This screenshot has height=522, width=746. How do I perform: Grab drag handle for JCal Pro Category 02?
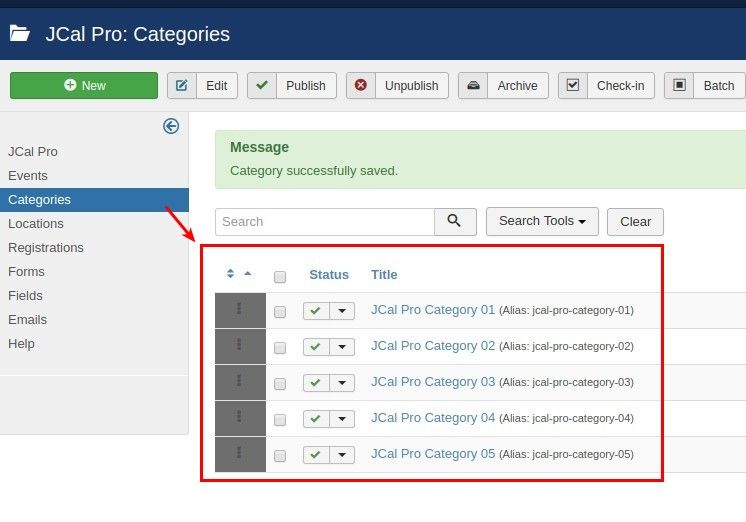coord(239,345)
